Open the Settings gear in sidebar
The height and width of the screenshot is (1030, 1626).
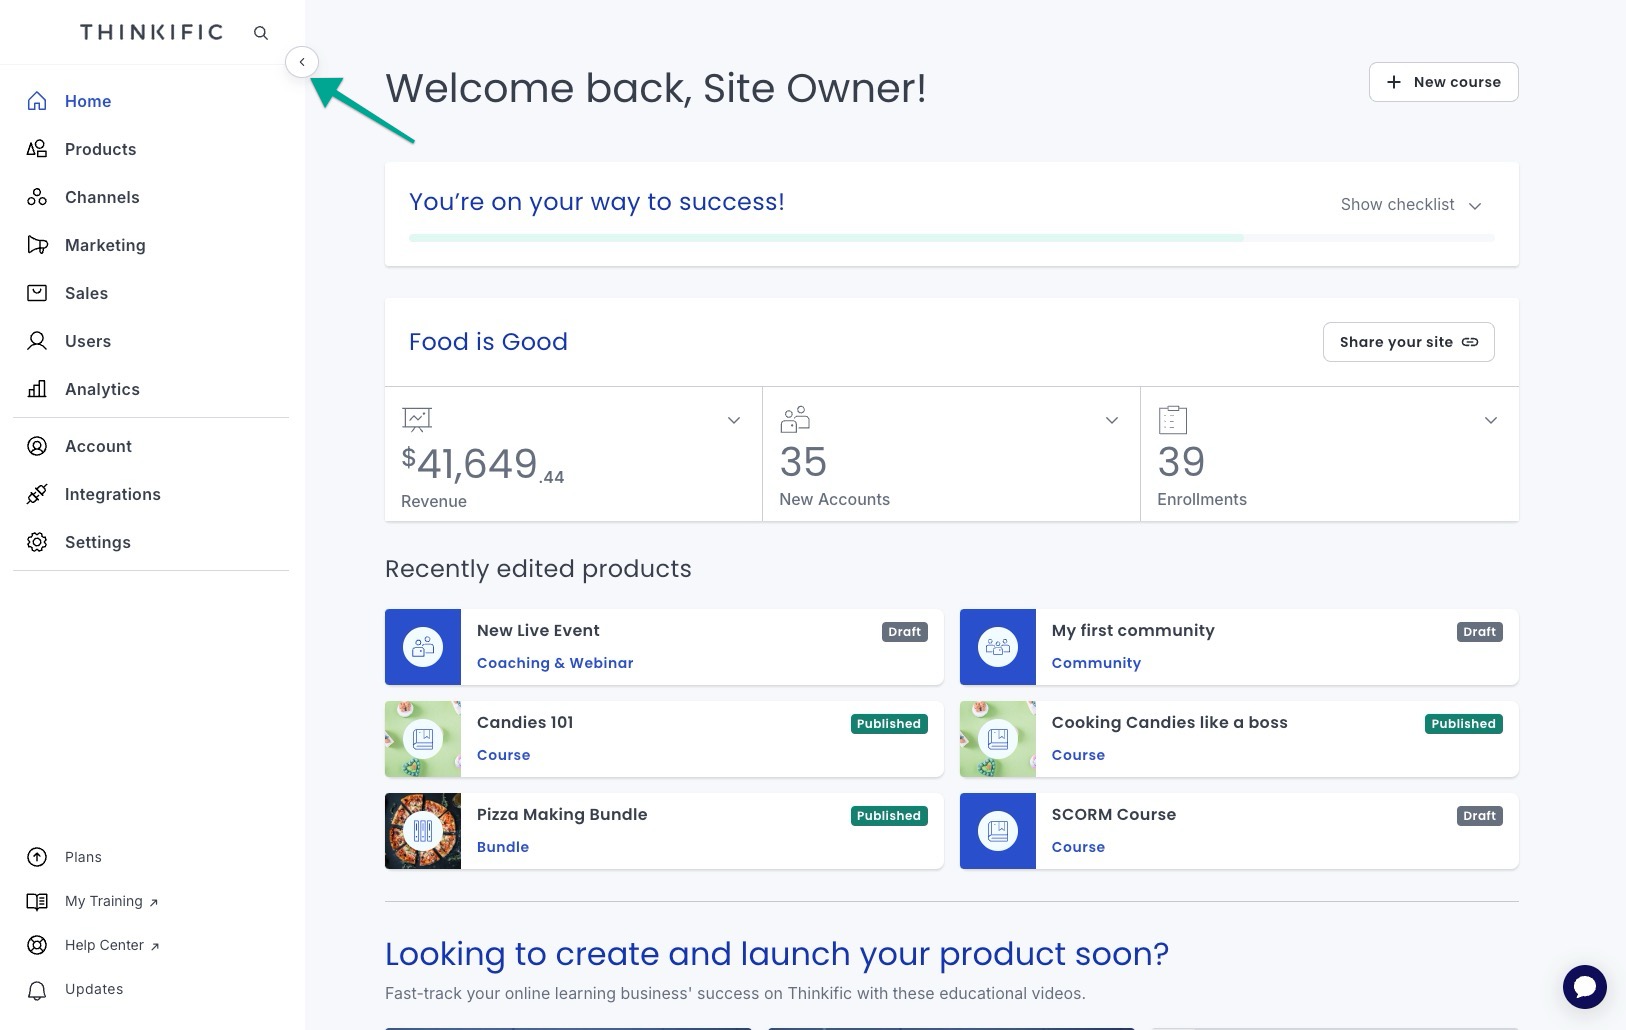click(37, 542)
